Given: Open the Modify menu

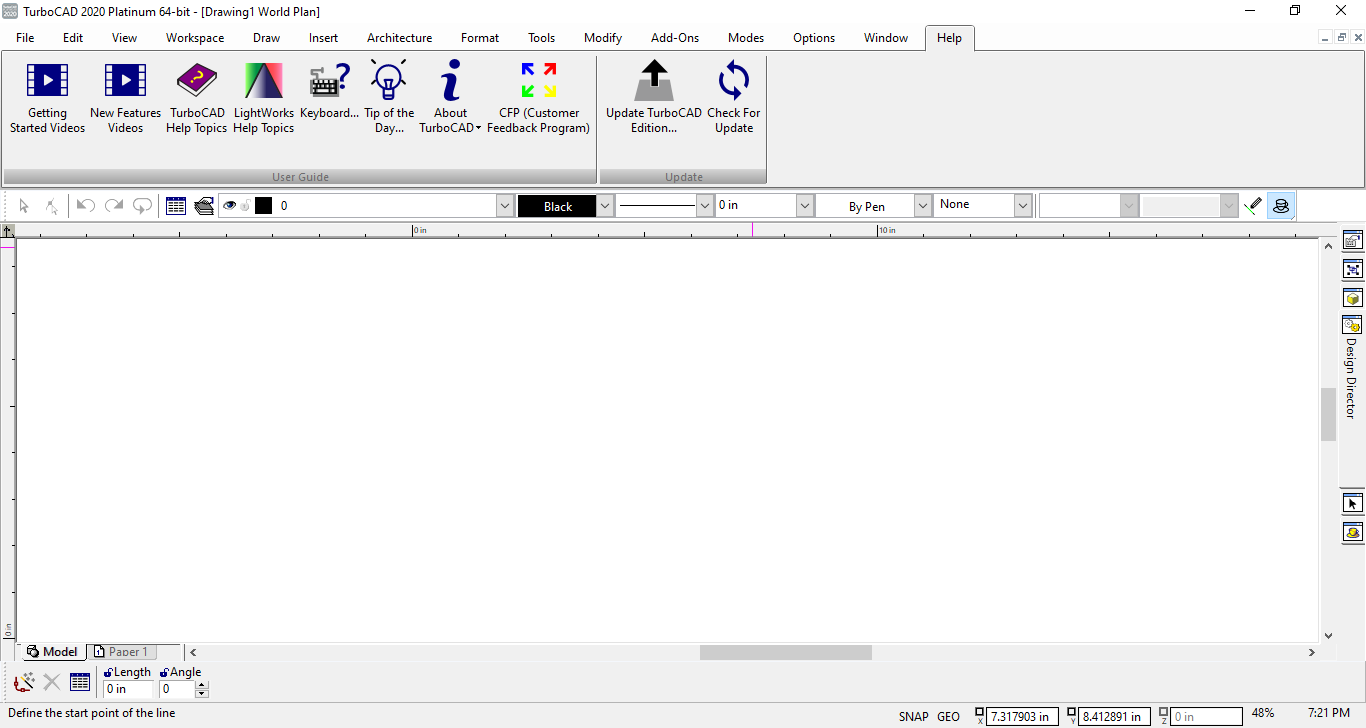Looking at the screenshot, I should pos(603,38).
